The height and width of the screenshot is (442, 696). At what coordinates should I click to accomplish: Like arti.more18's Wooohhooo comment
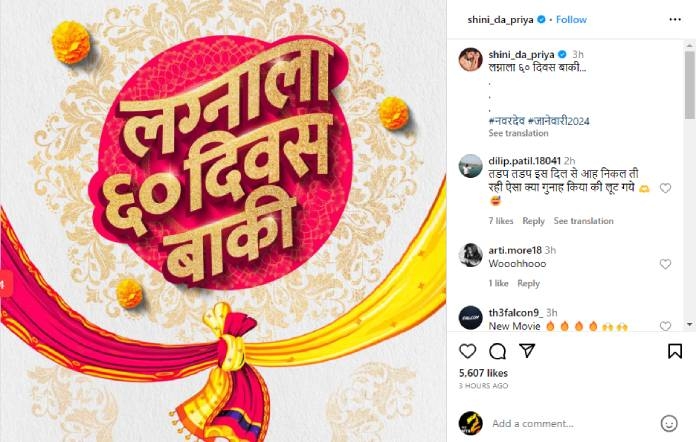[665, 264]
